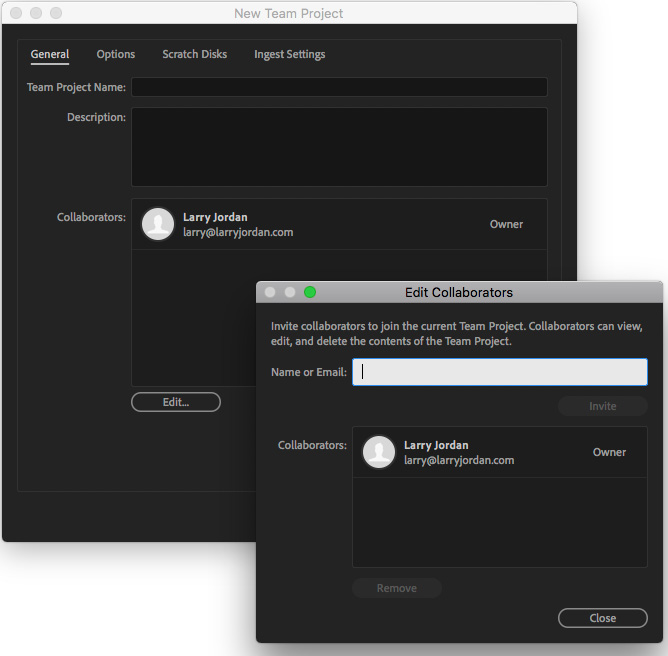Click larry@larryjordan.com in New Team Project list
Screen dimensions: 668x656
[x=238, y=233]
